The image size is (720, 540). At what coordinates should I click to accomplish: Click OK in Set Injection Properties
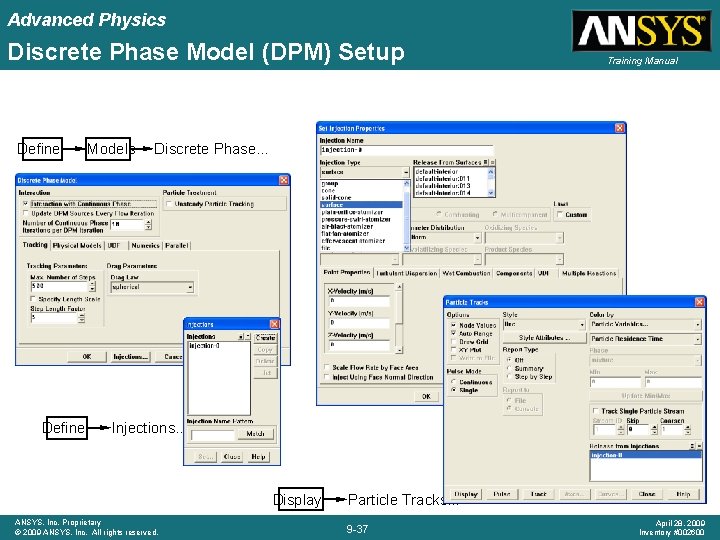(x=426, y=396)
